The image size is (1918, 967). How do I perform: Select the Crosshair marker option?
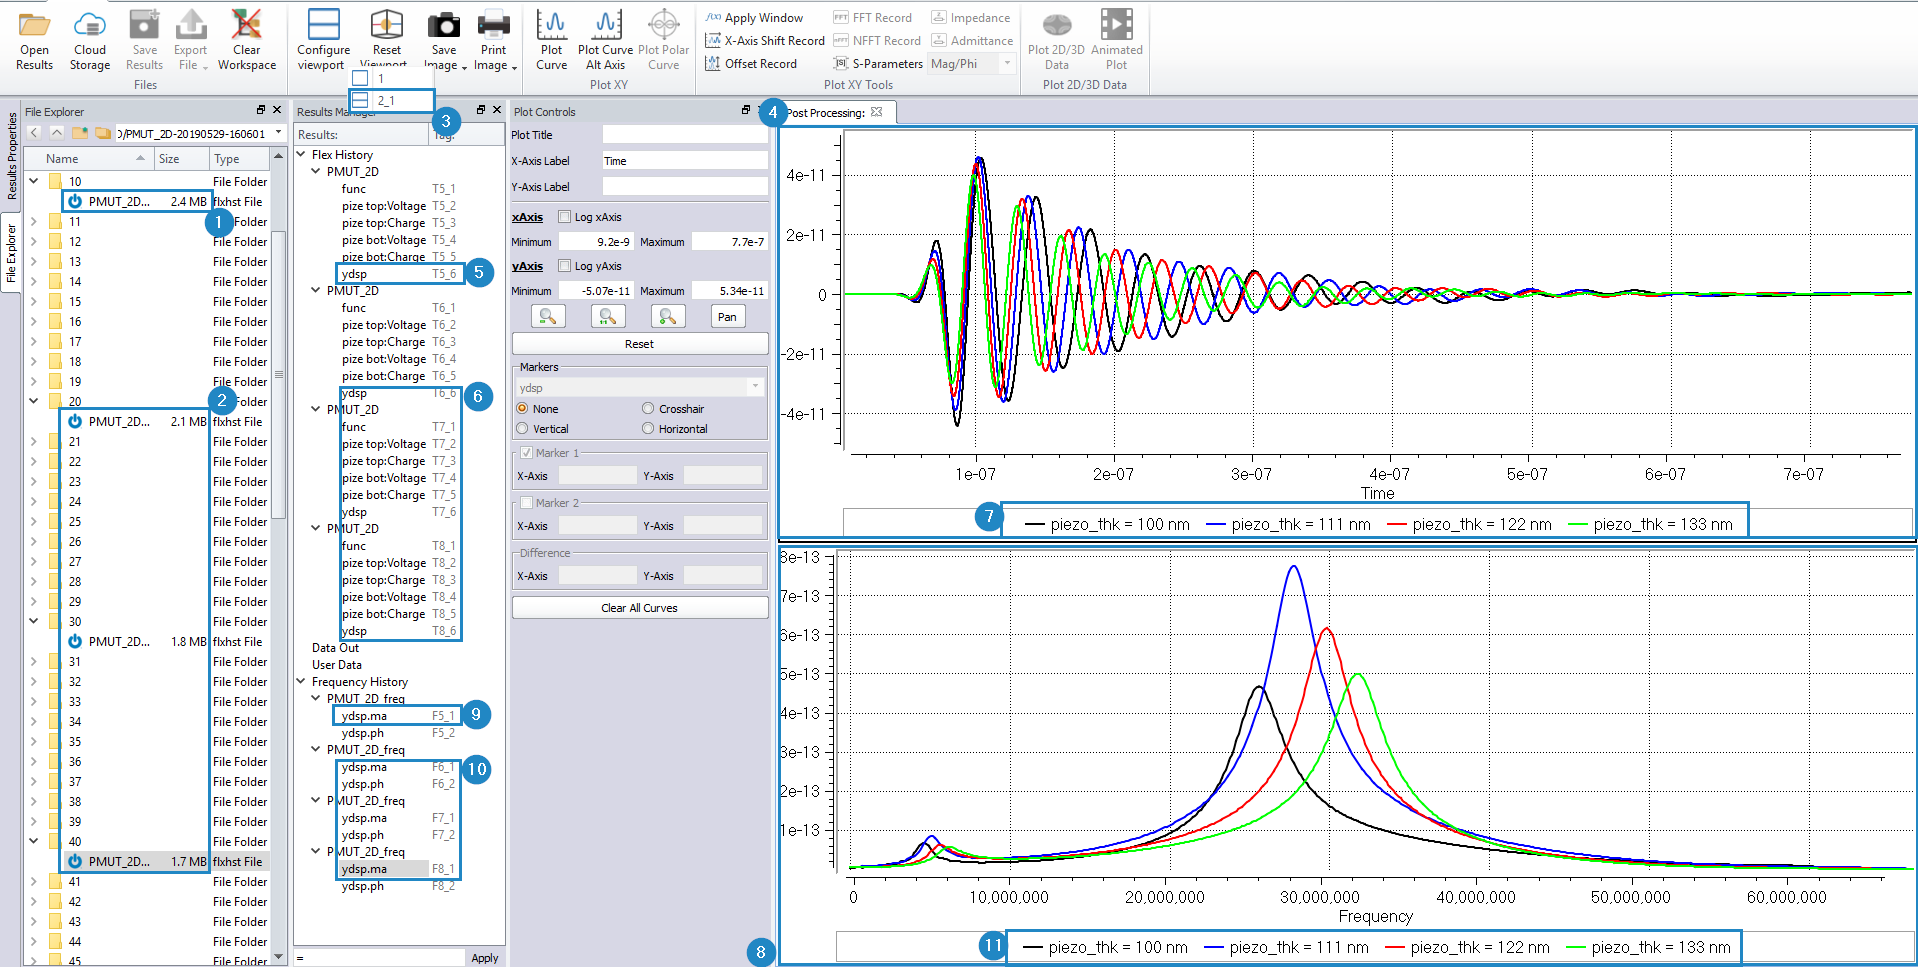click(648, 409)
